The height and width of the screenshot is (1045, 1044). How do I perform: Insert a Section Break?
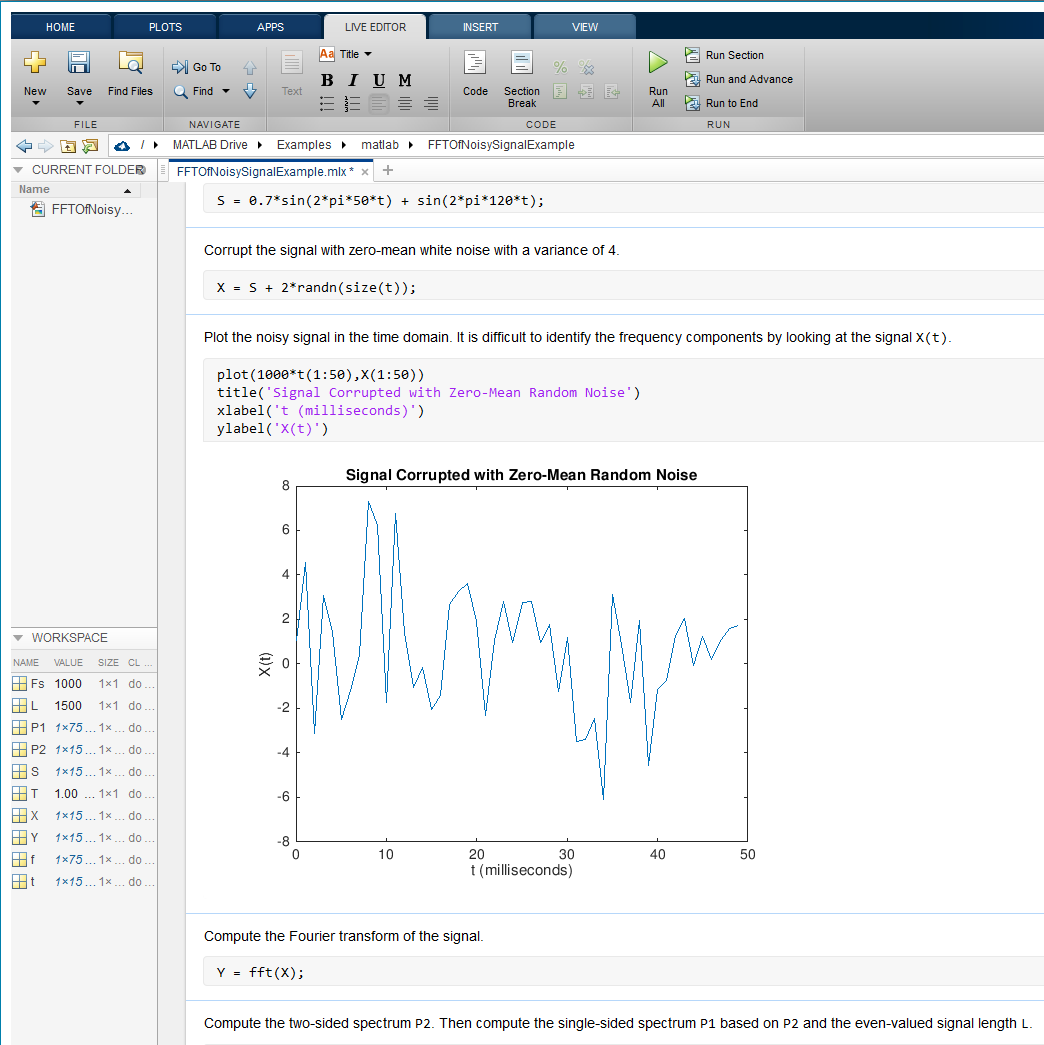coord(521,65)
